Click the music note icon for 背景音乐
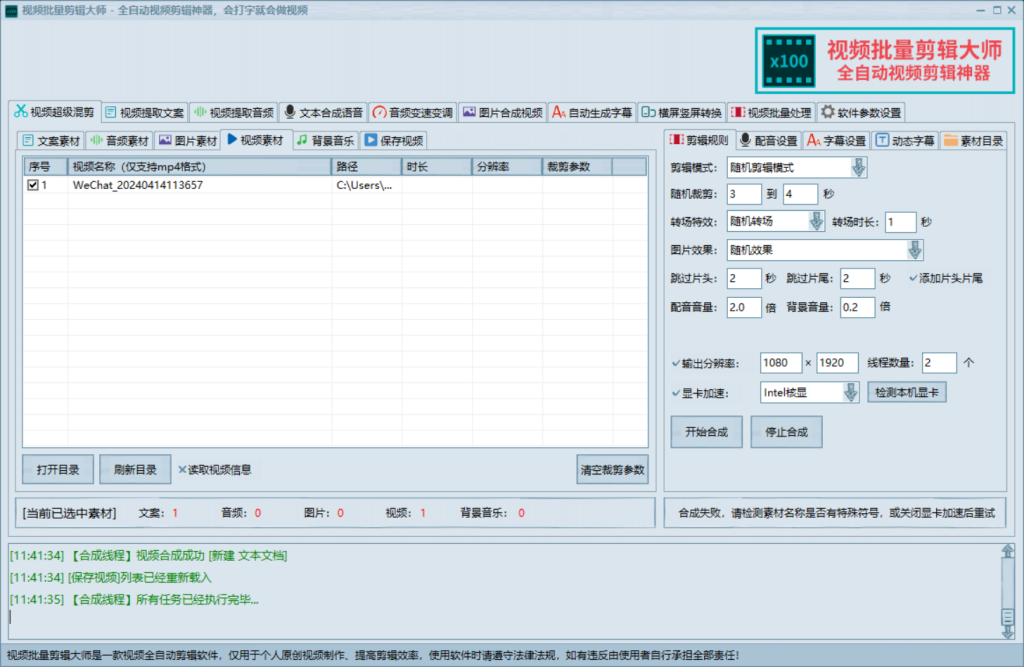Viewport: 1024px width, 667px height. [x=302, y=140]
